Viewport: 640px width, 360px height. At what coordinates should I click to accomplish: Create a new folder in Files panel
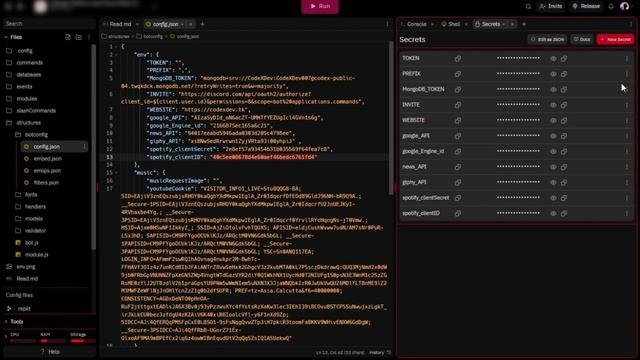78,37
